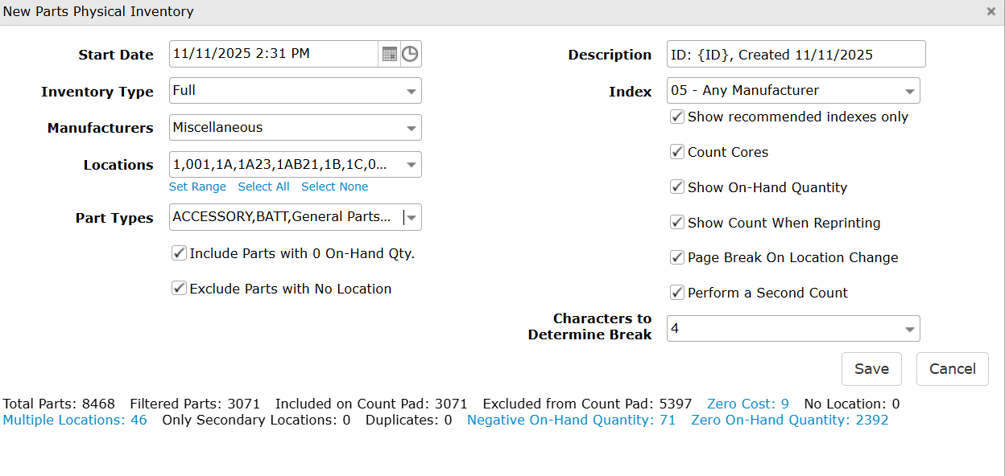Save the new physical inventory
The image size is (1005, 476).
coord(871,369)
